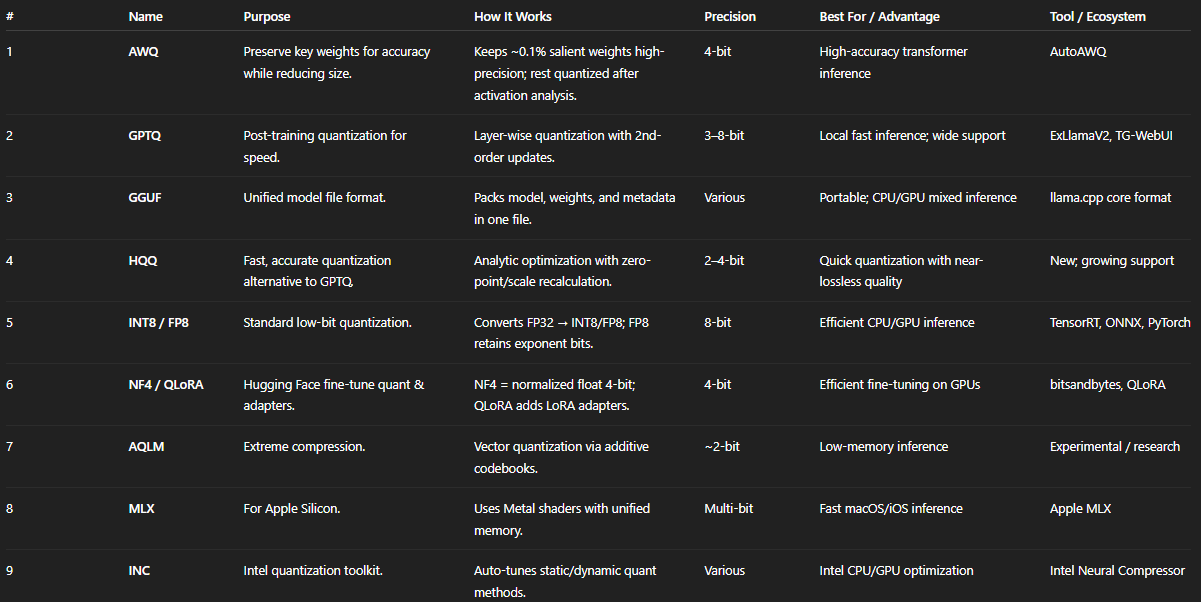Click the llama.cpp core format cell
The image size is (1201, 602).
1110,198
